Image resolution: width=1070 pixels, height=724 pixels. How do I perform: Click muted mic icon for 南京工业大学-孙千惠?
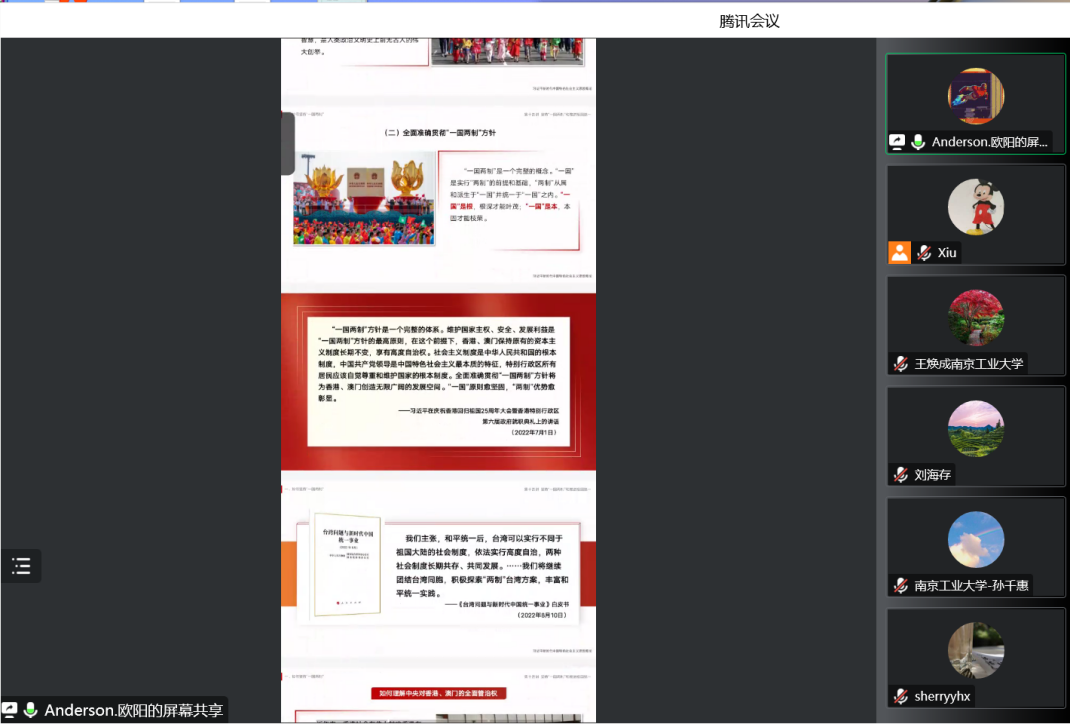click(901, 586)
